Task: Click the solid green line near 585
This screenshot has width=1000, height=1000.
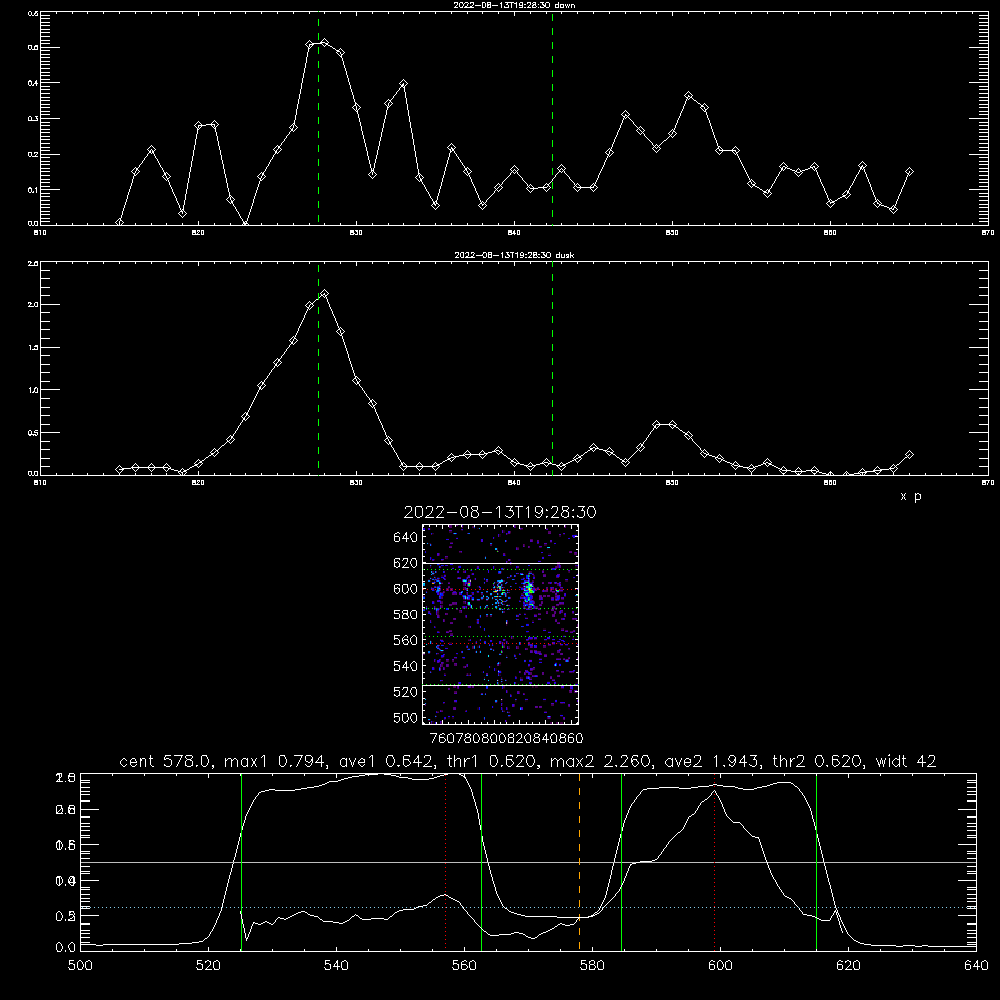Action: tap(621, 861)
